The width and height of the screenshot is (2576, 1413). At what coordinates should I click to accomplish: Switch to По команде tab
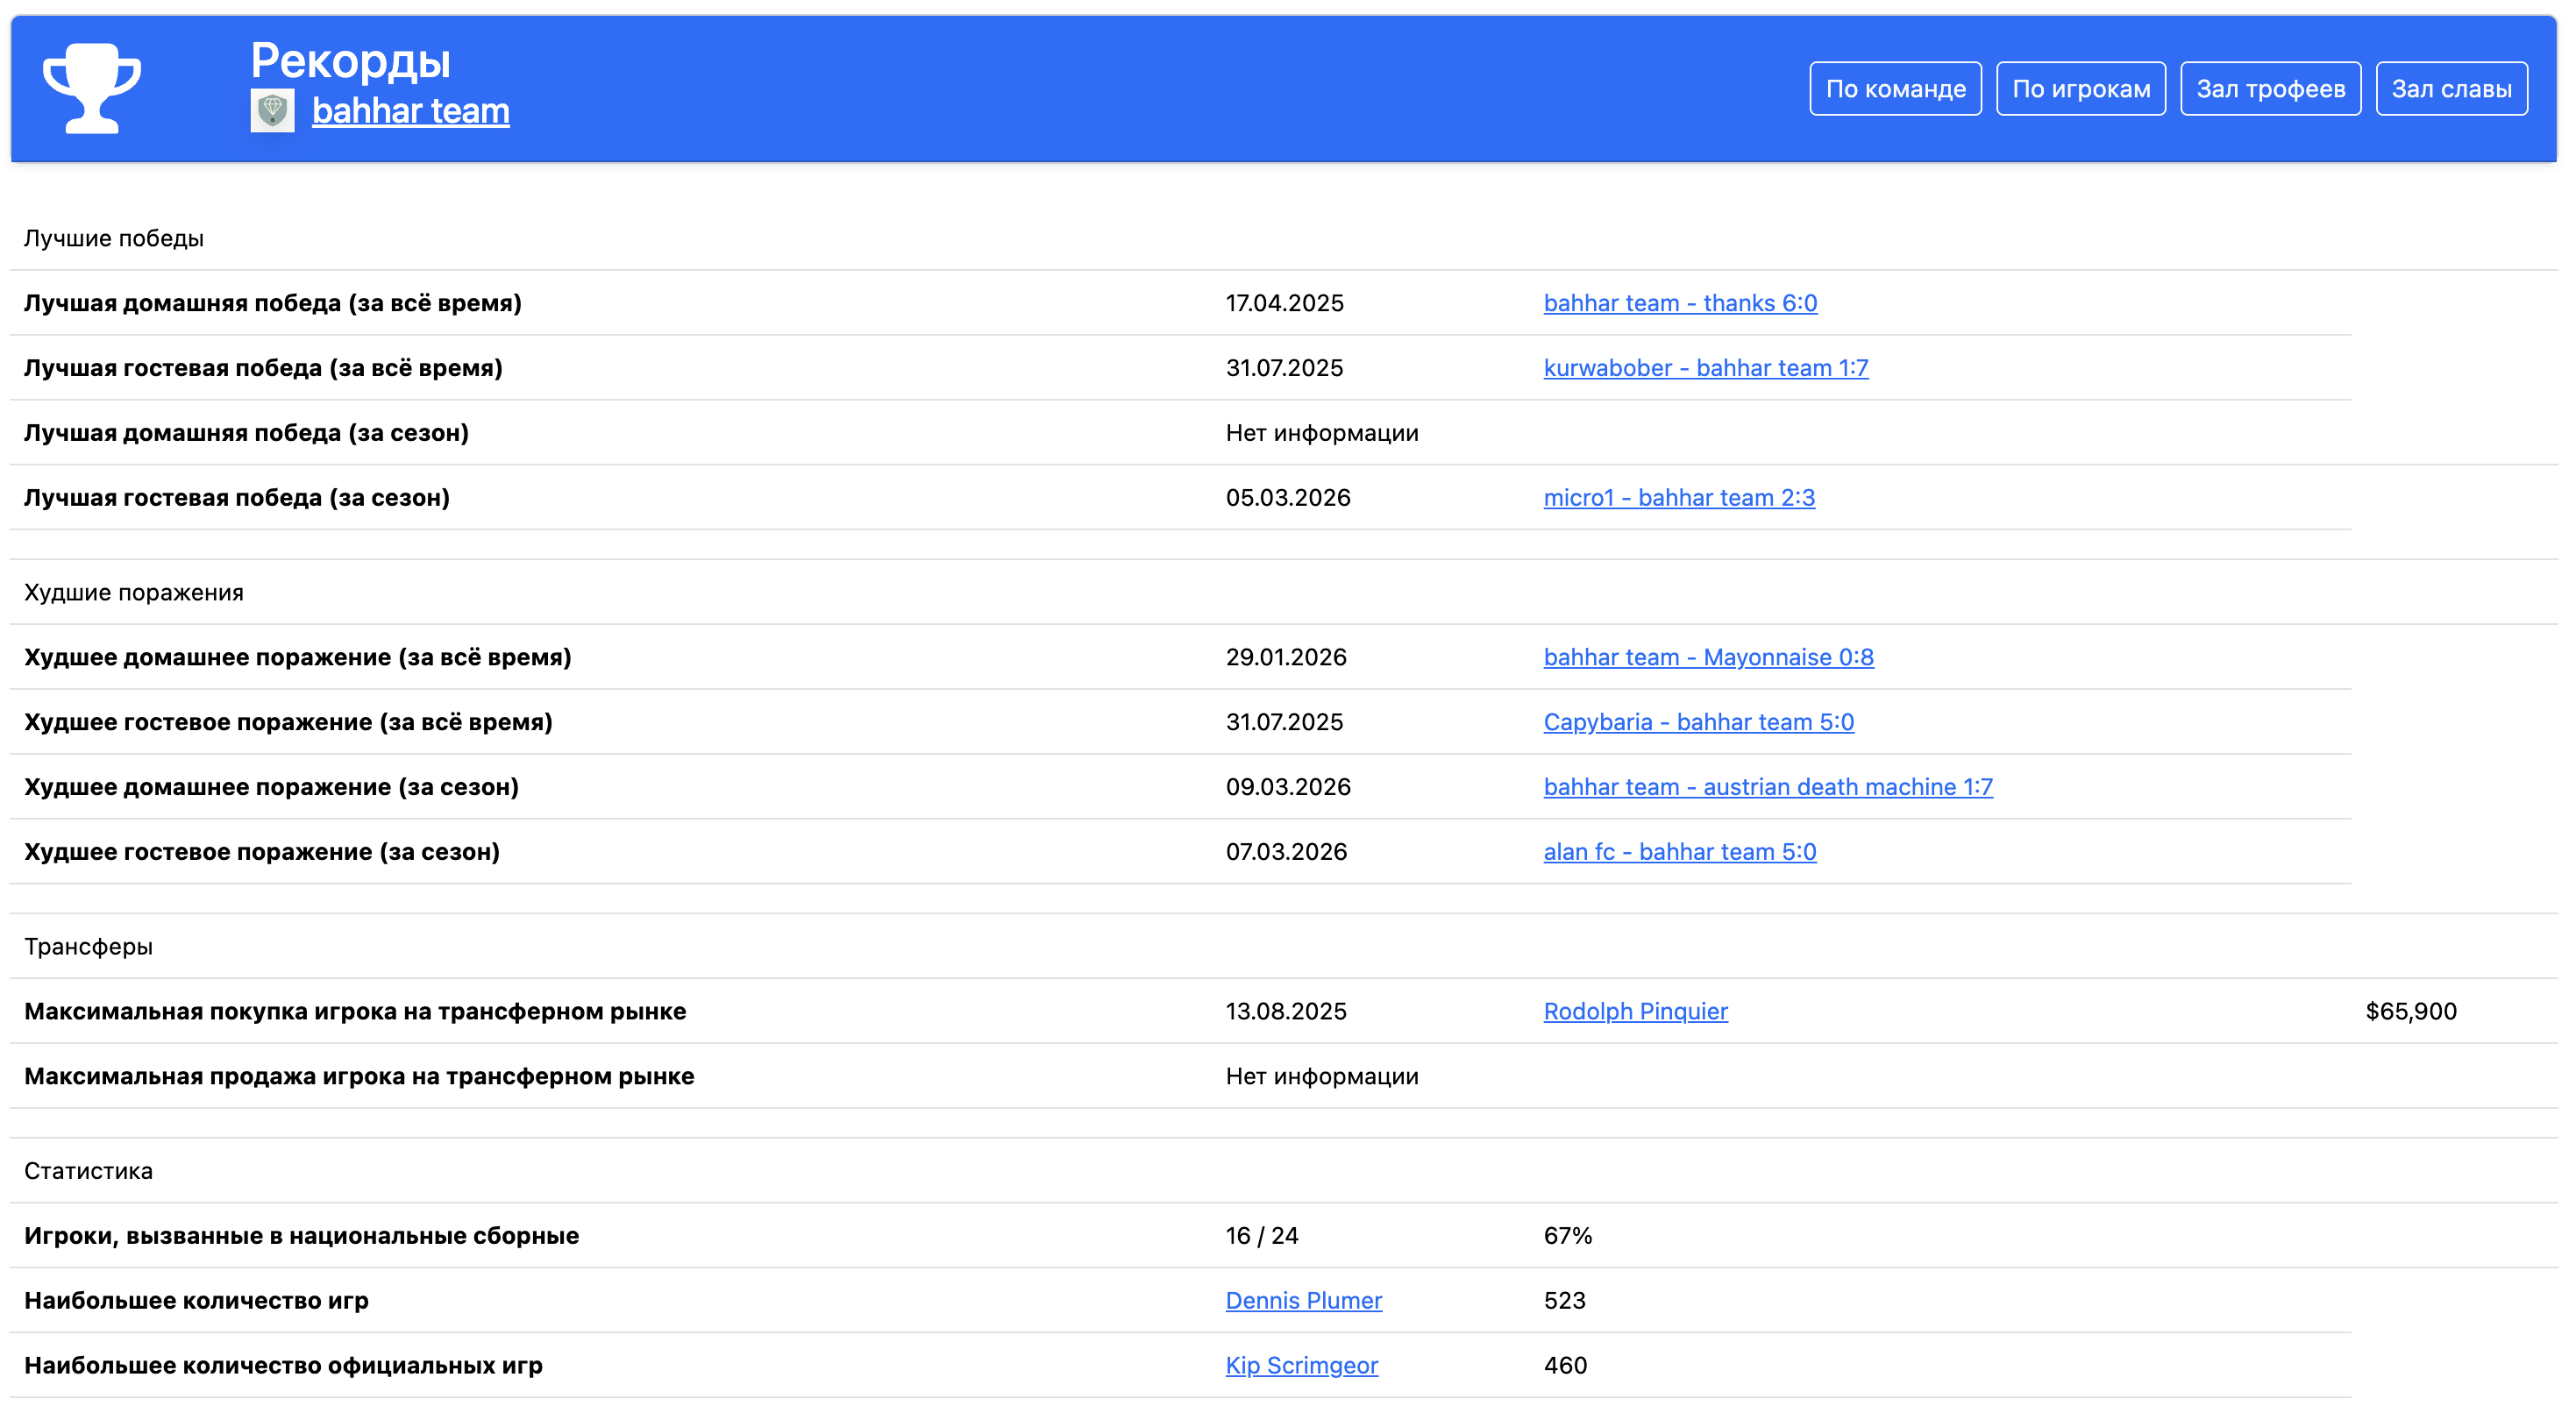[1895, 89]
